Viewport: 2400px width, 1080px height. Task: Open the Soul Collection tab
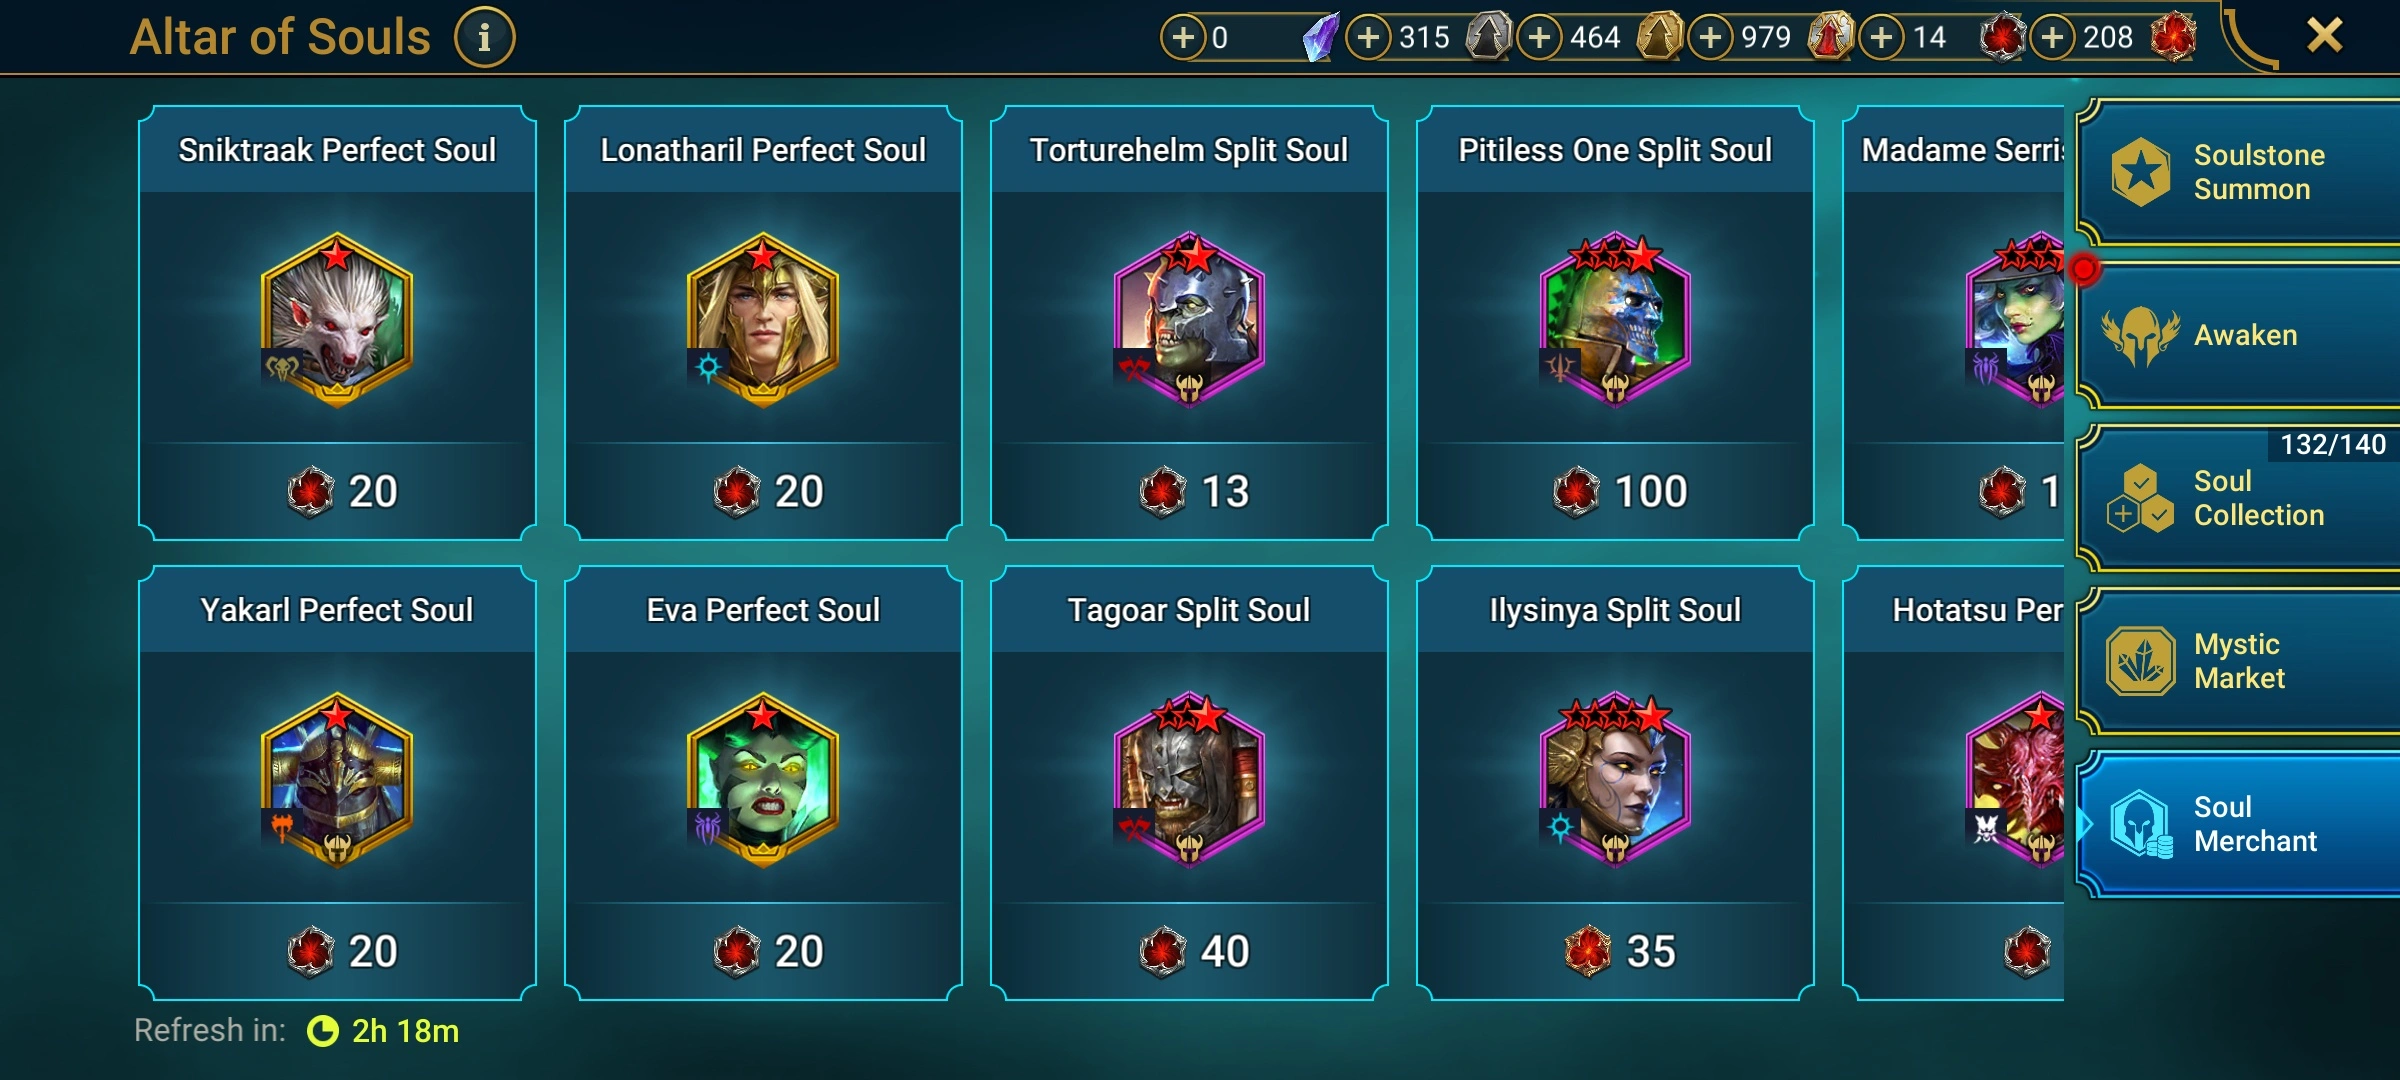click(x=2238, y=498)
